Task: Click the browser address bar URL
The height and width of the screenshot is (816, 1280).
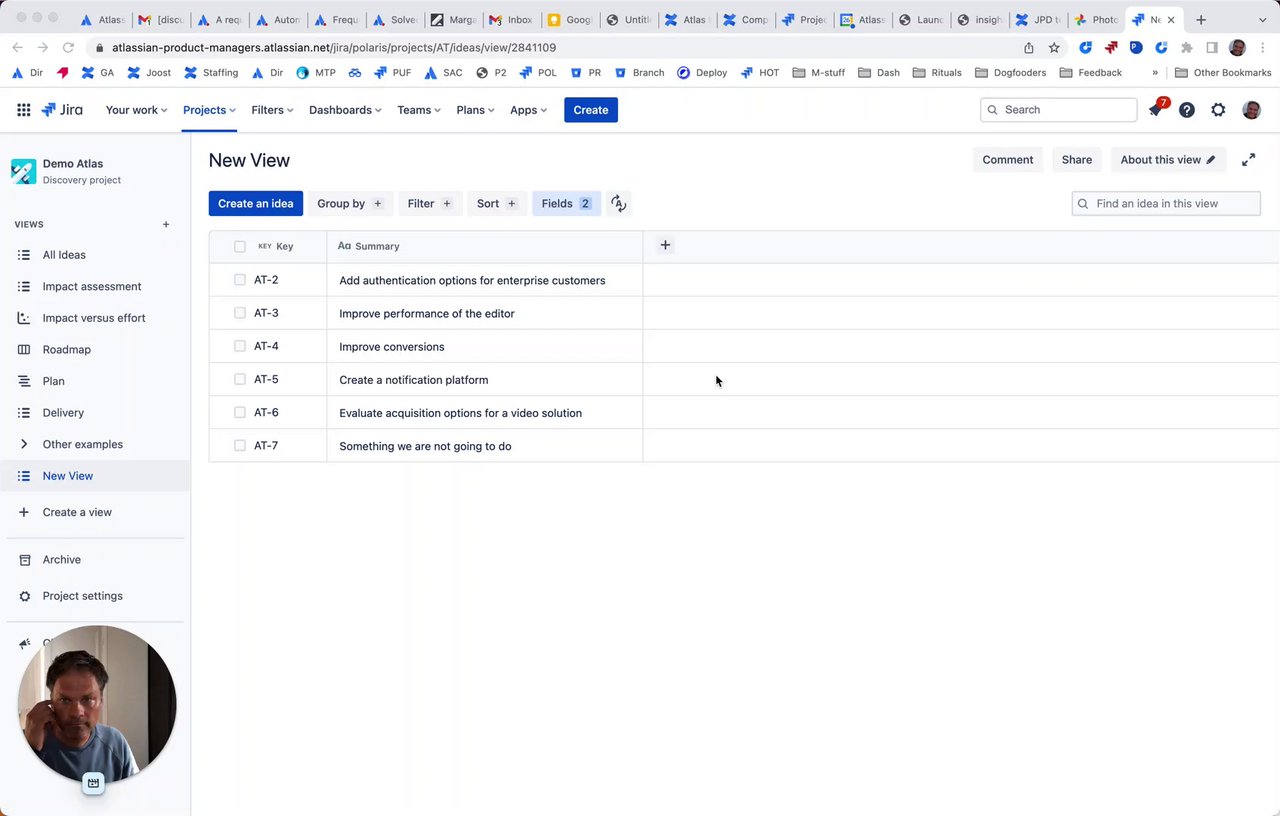Action: [x=334, y=47]
